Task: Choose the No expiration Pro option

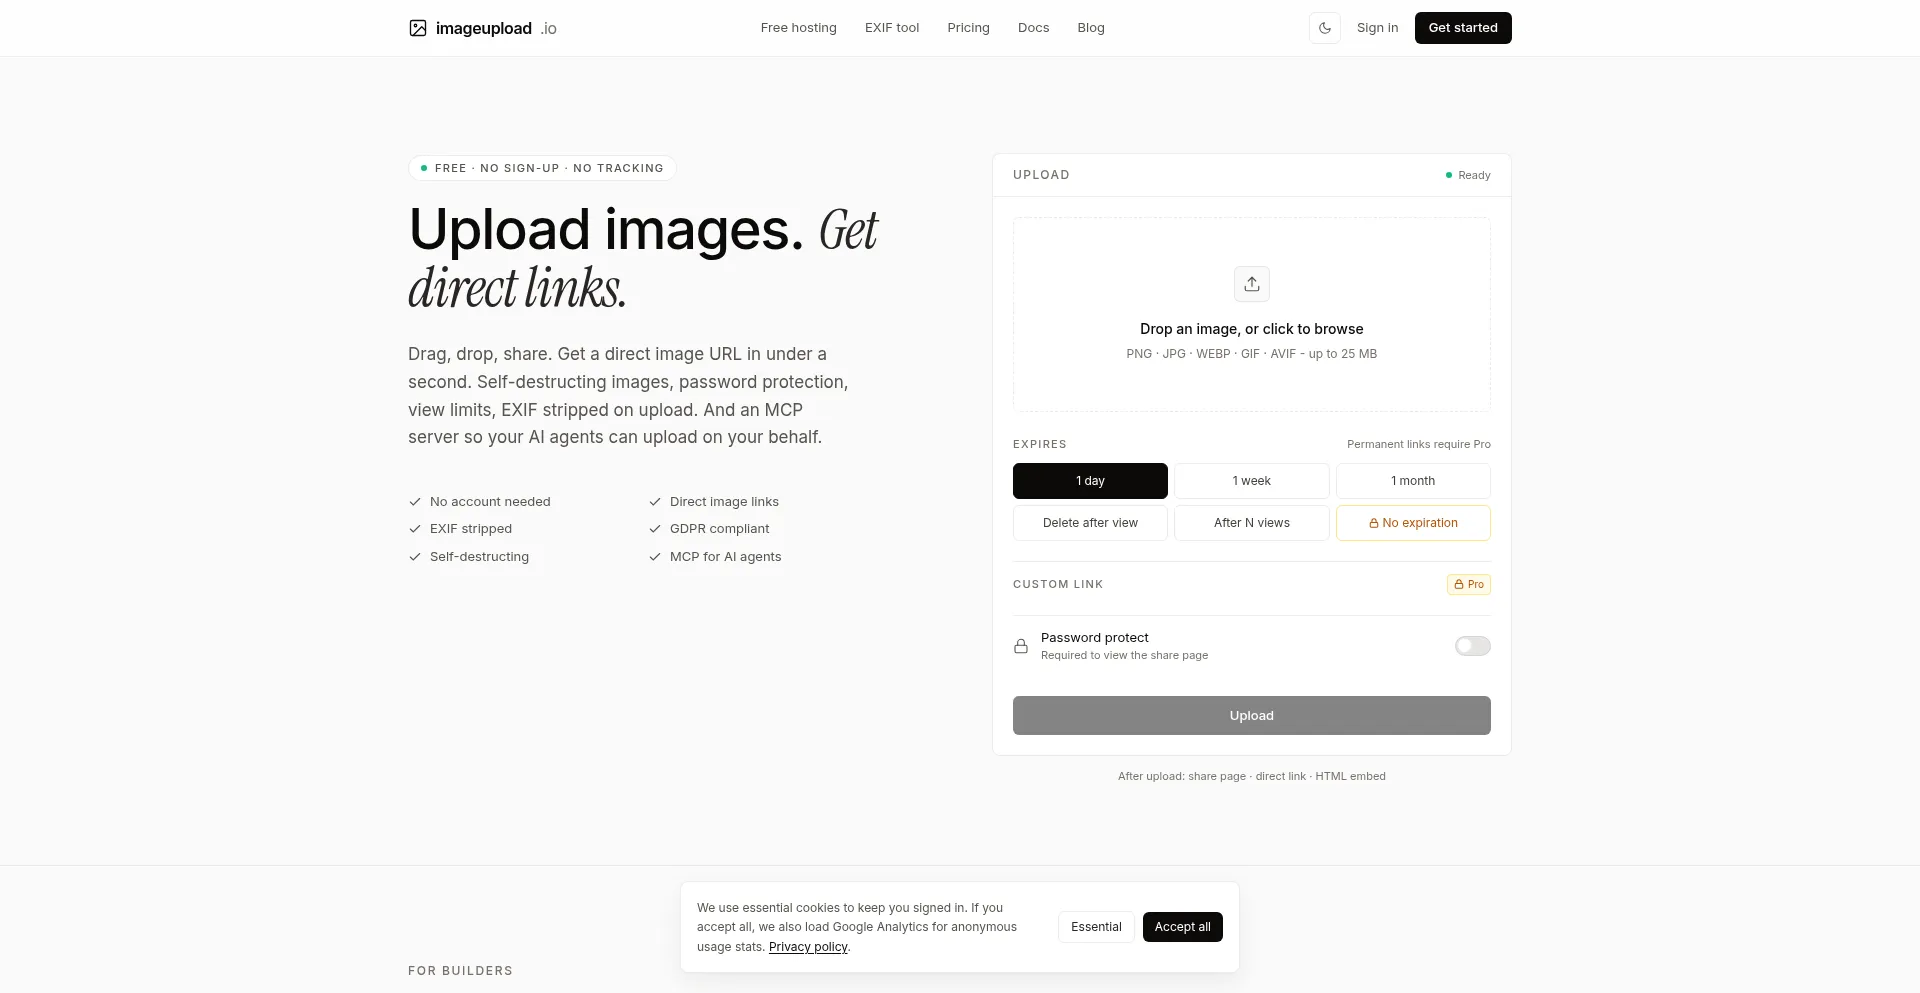Action: 1413,523
